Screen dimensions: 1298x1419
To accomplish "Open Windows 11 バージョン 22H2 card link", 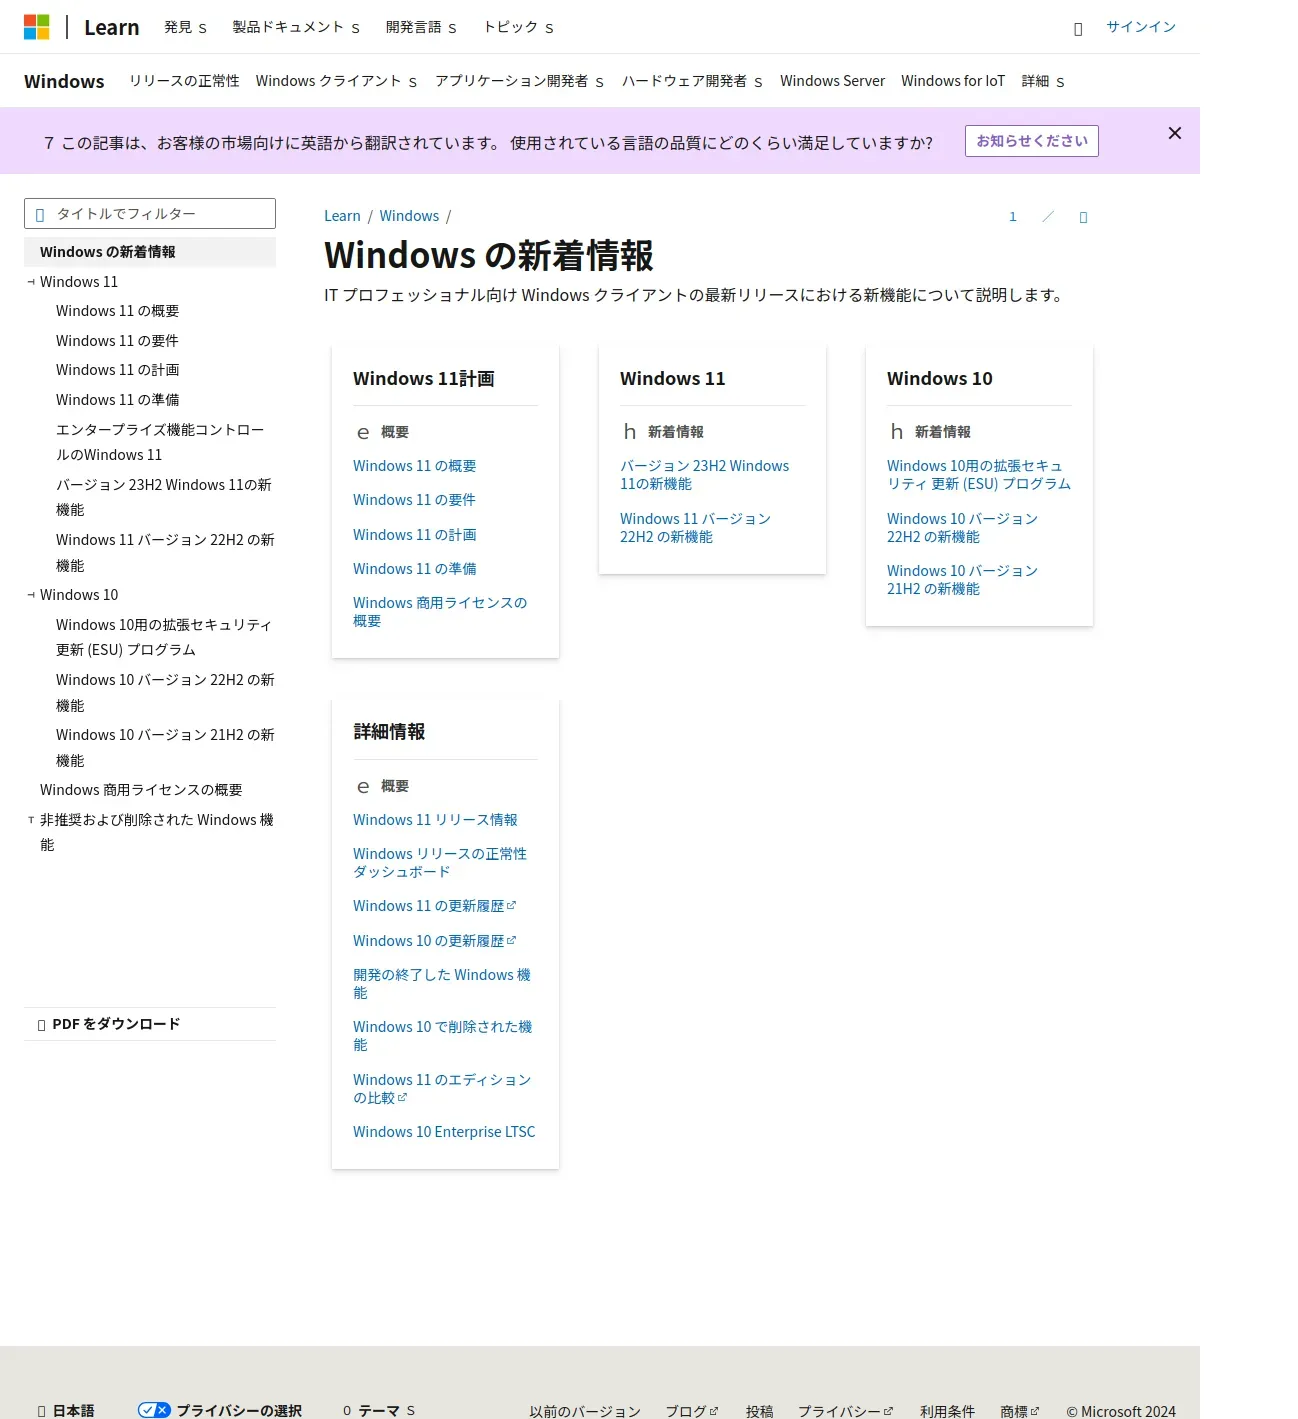I will [695, 528].
